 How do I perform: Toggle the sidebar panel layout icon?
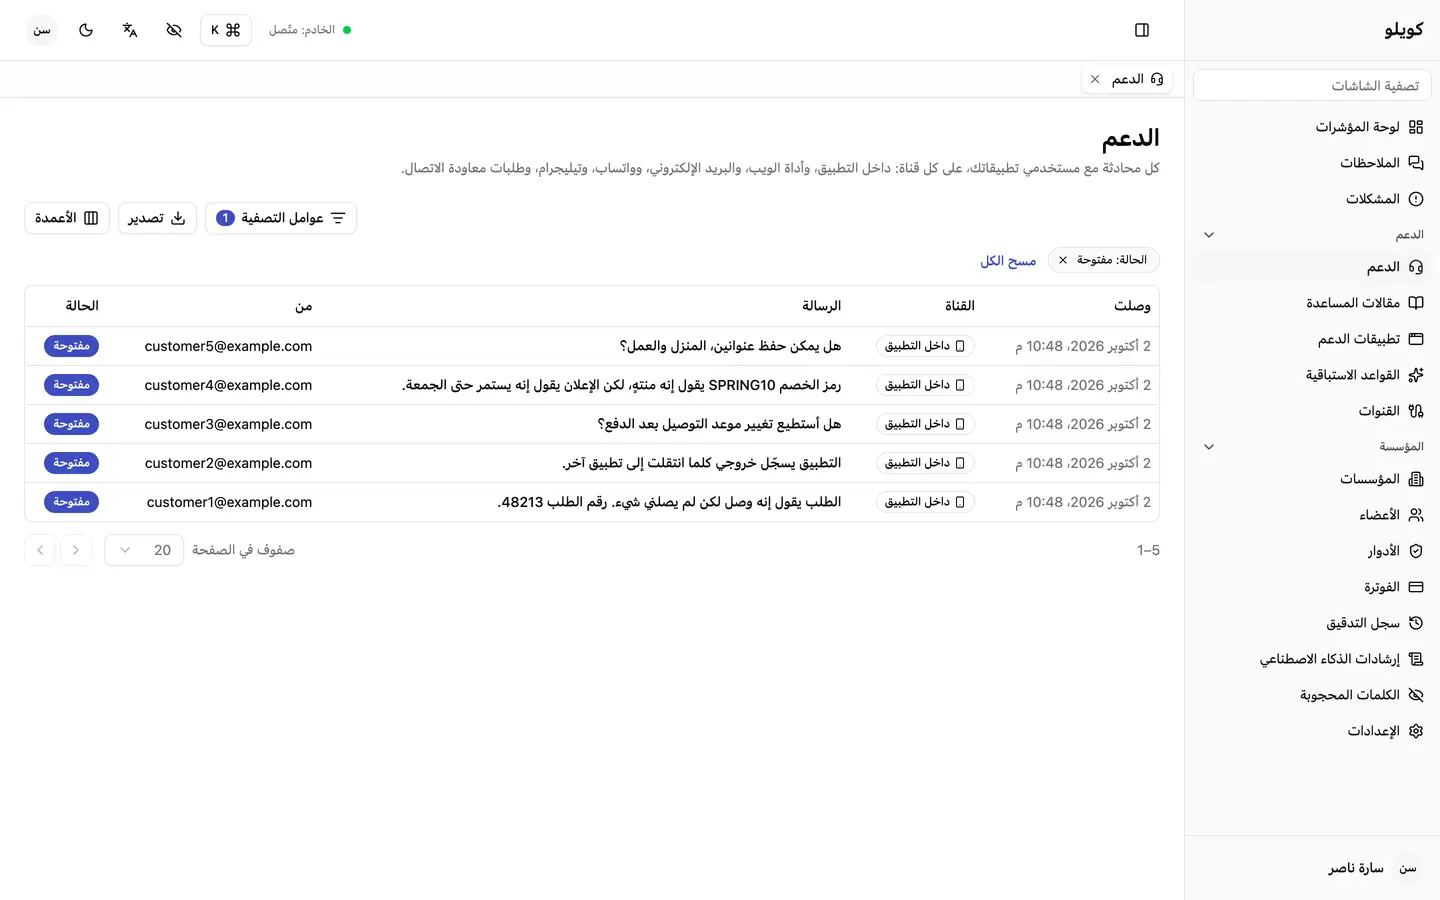pyautogui.click(x=1142, y=30)
